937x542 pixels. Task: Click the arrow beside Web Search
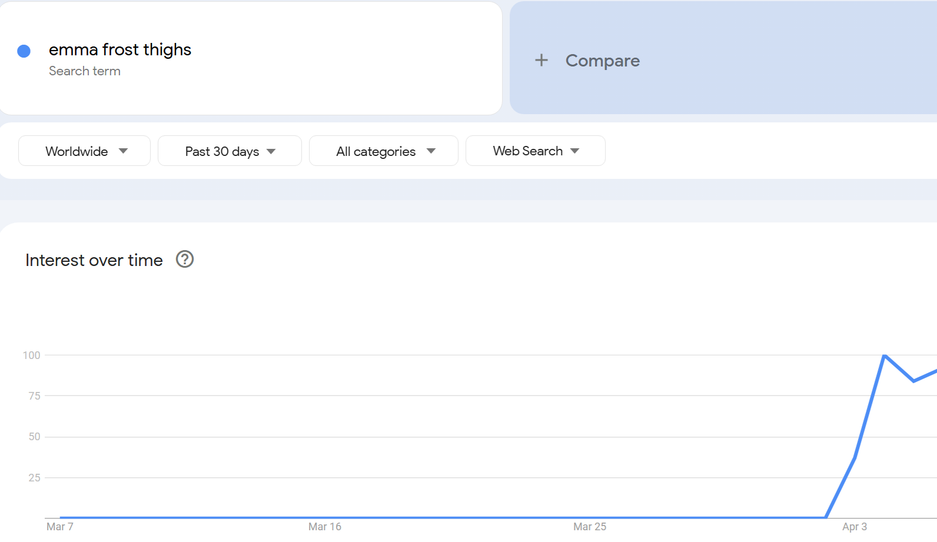coord(575,151)
